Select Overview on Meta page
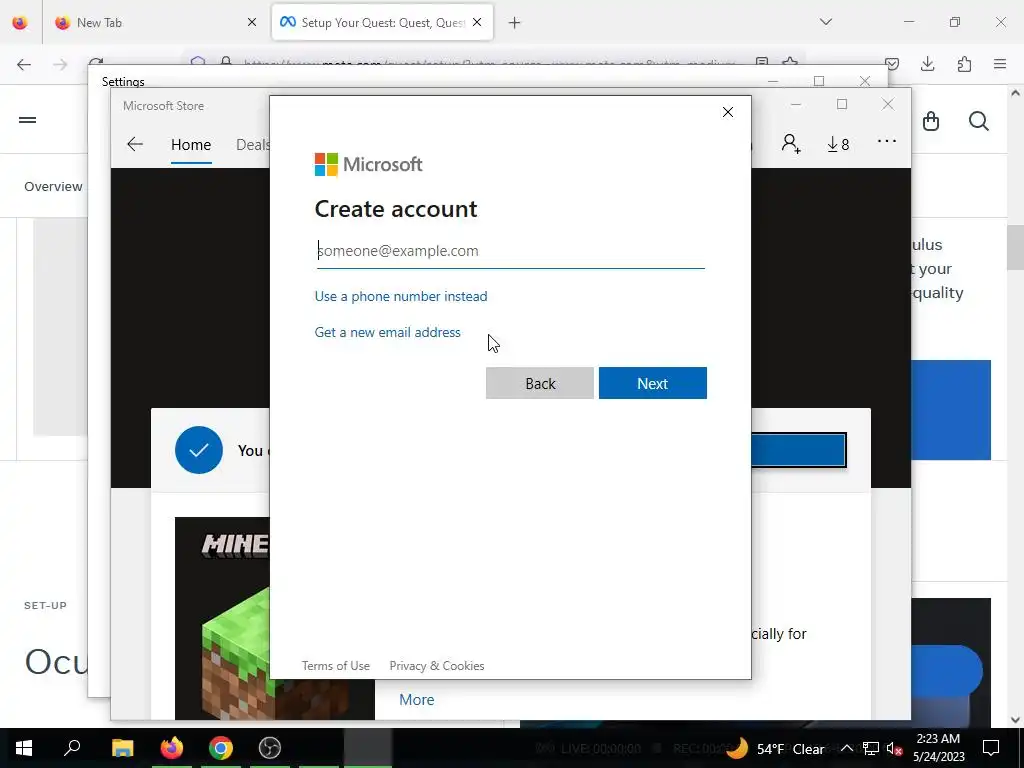1024x768 pixels. tap(54, 187)
